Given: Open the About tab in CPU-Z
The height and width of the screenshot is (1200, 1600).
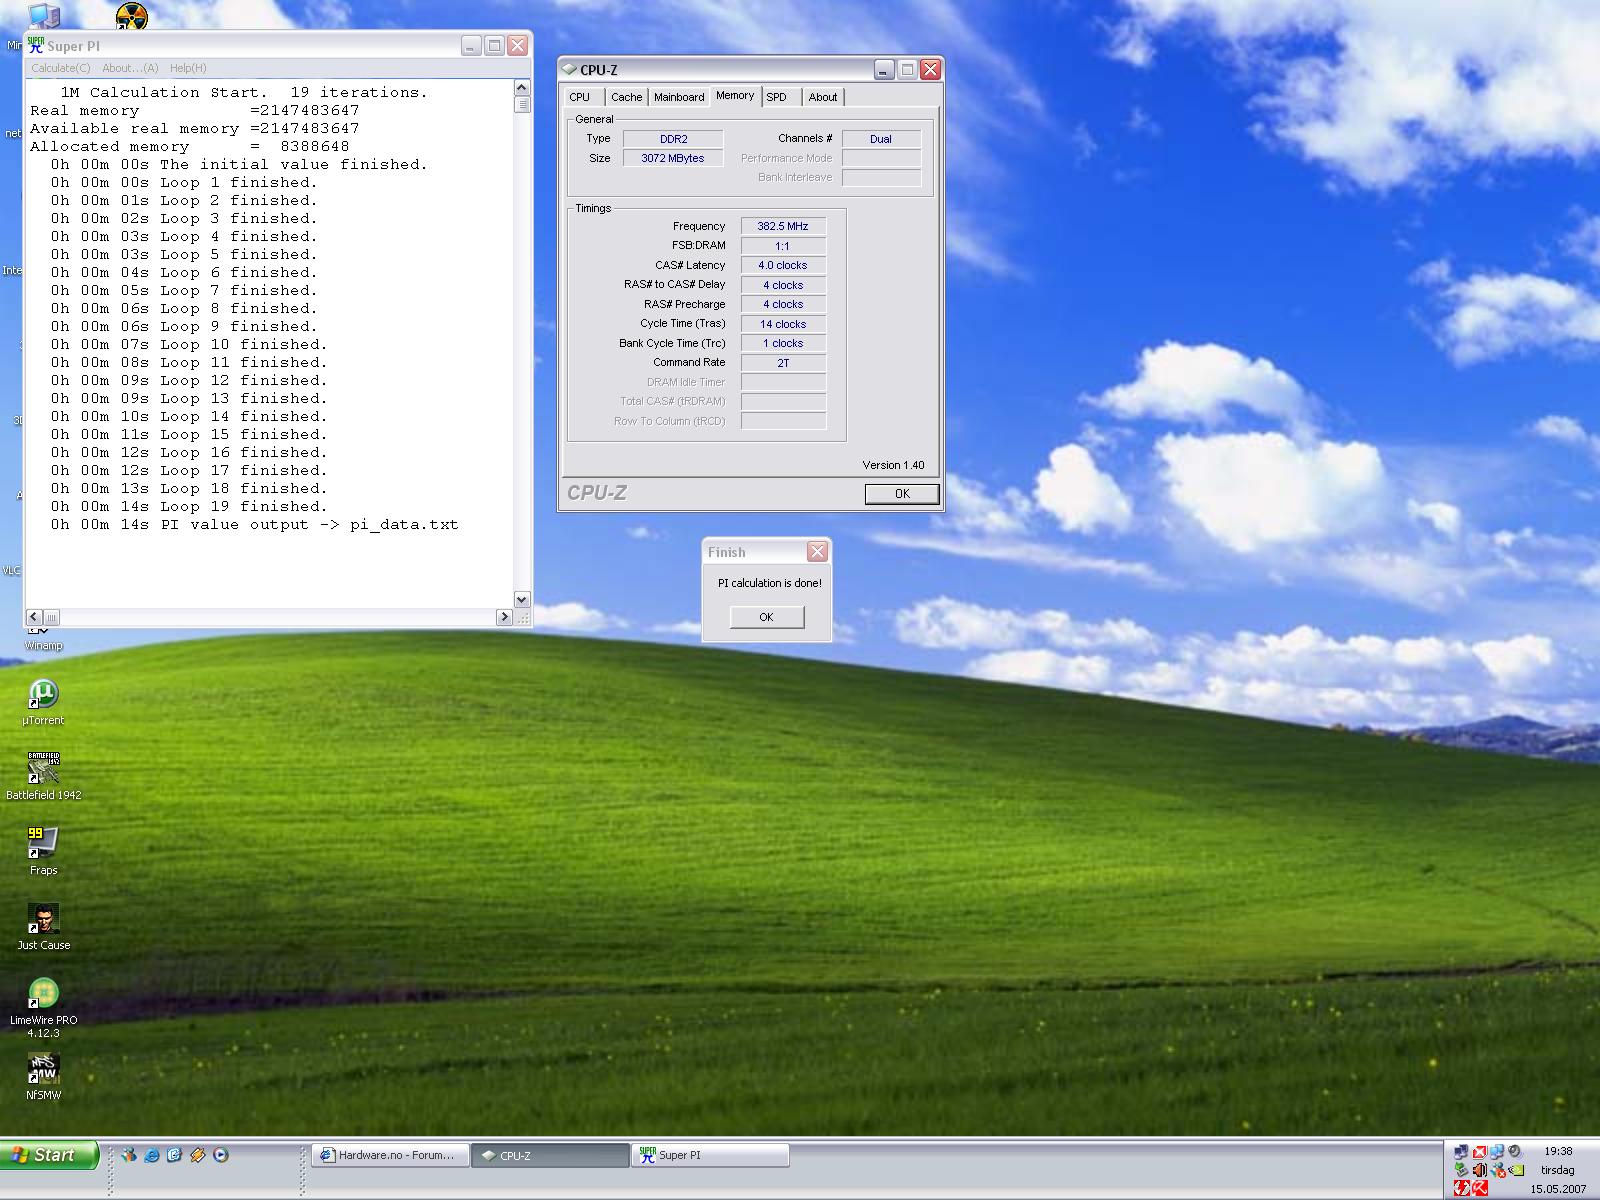Looking at the screenshot, I should pyautogui.click(x=823, y=97).
